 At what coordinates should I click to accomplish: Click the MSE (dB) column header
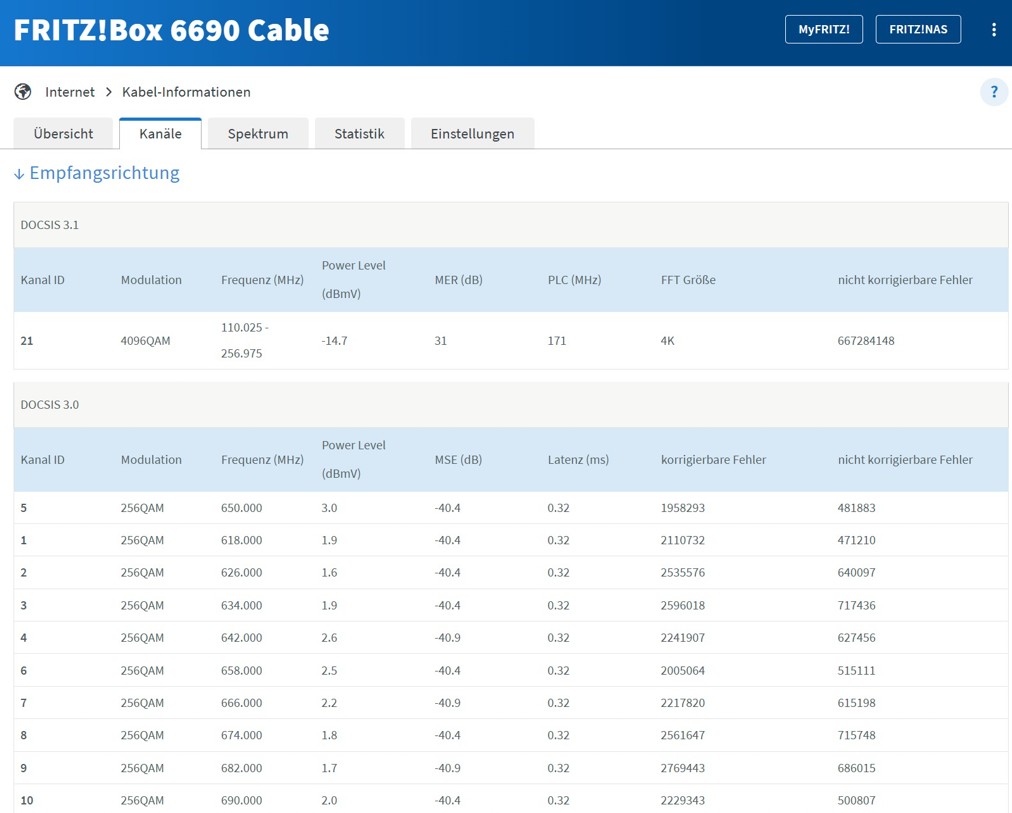[x=458, y=460]
